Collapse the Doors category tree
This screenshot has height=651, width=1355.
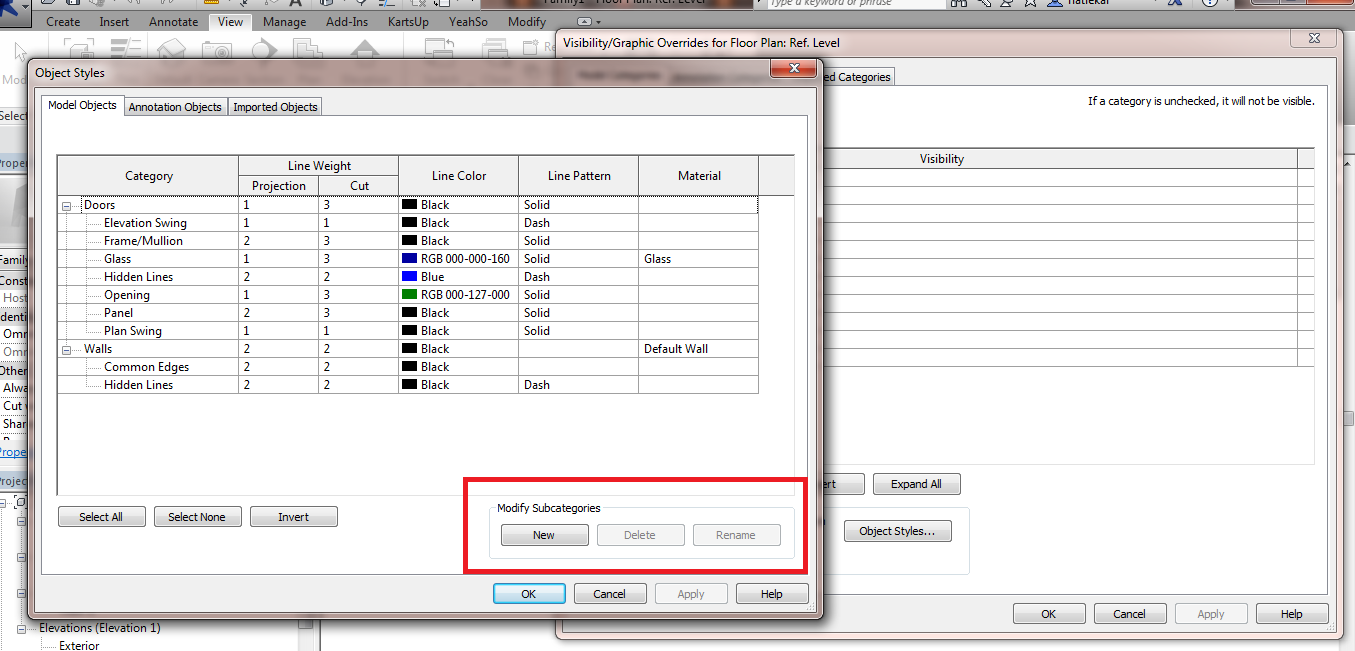pyautogui.click(x=66, y=204)
